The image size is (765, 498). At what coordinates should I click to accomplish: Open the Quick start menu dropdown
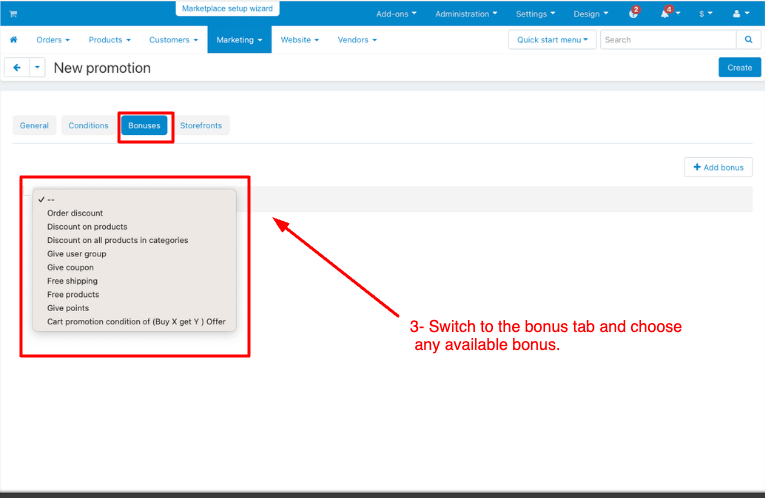click(552, 40)
